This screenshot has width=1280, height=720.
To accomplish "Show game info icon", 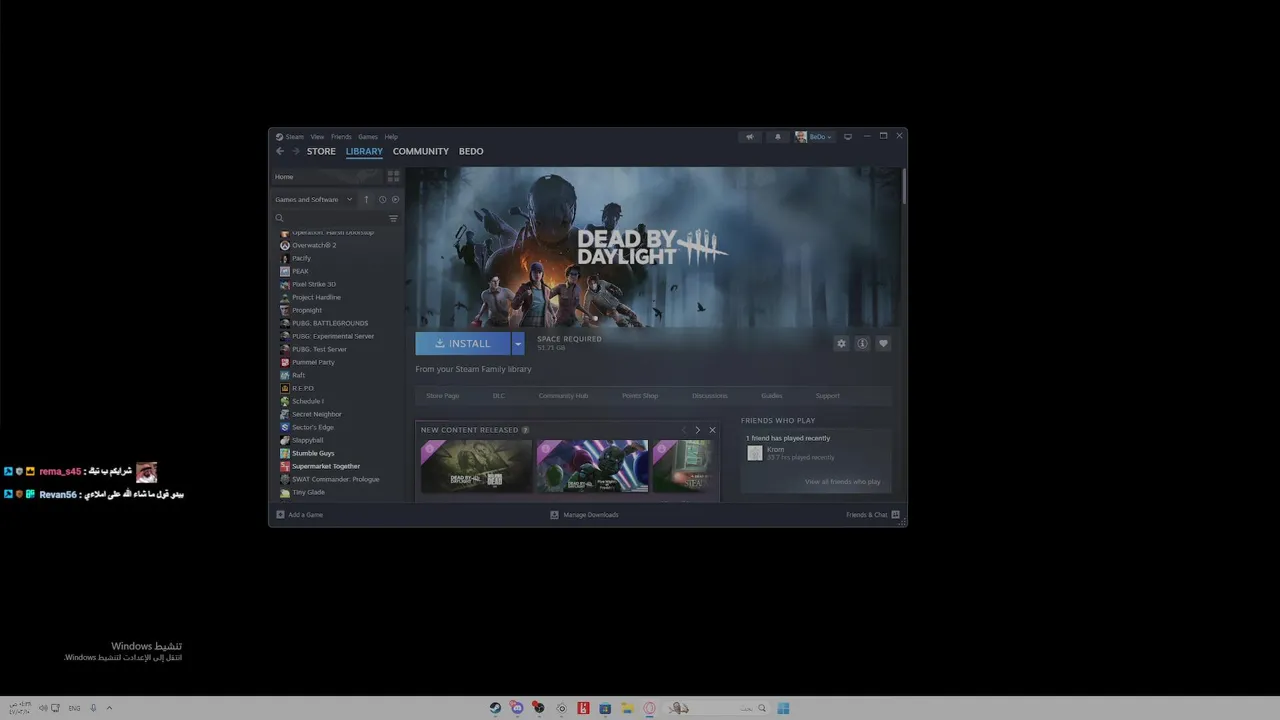I will (862, 343).
